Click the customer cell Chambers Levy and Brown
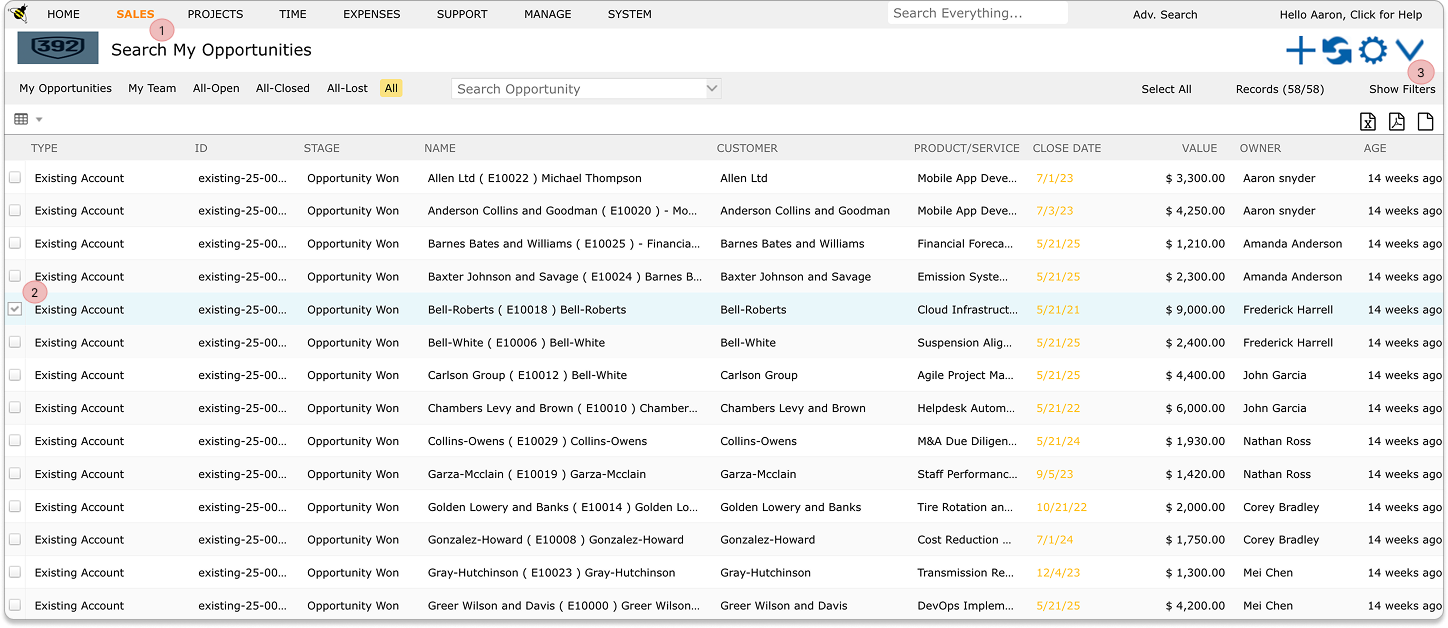Screen dimensions: 1448x628 tap(793, 408)
